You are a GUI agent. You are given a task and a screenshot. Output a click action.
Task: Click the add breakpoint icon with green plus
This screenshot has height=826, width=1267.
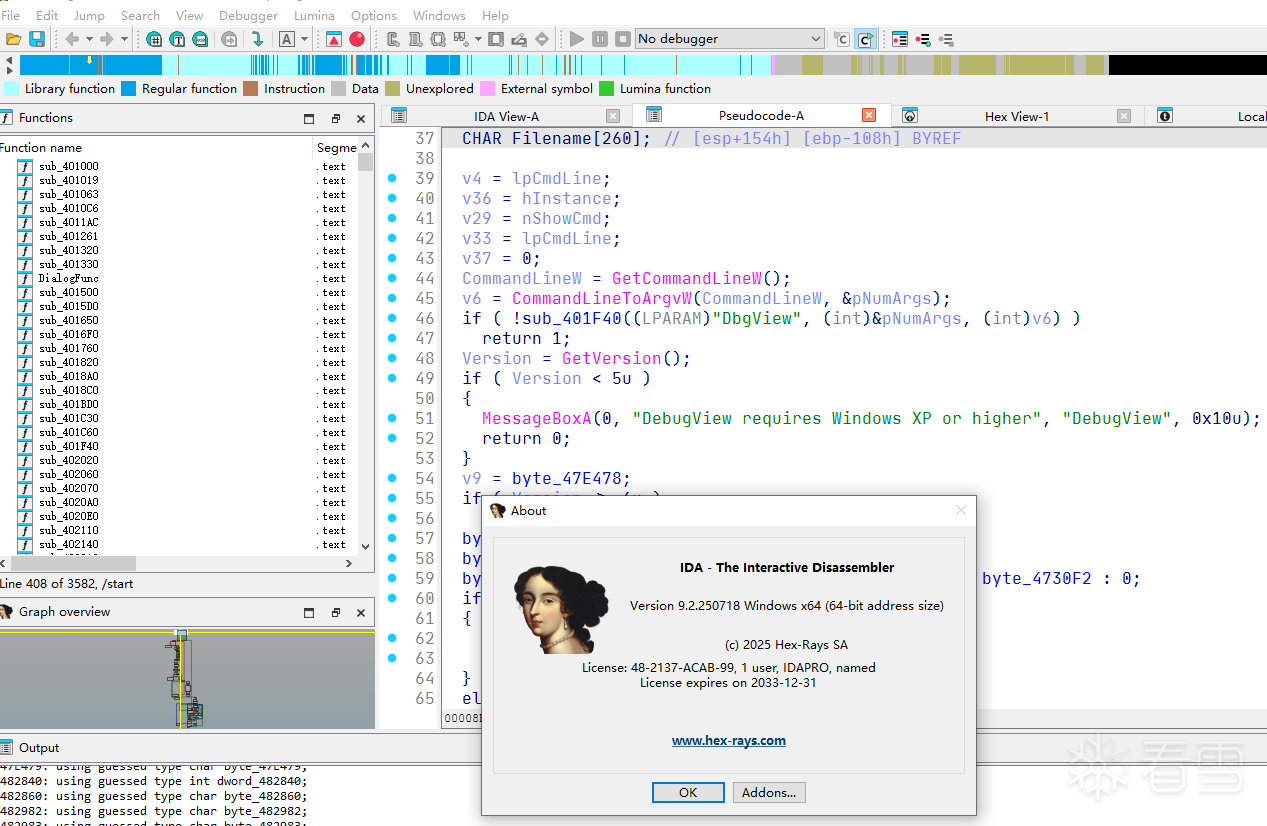(x=923, y=39)
